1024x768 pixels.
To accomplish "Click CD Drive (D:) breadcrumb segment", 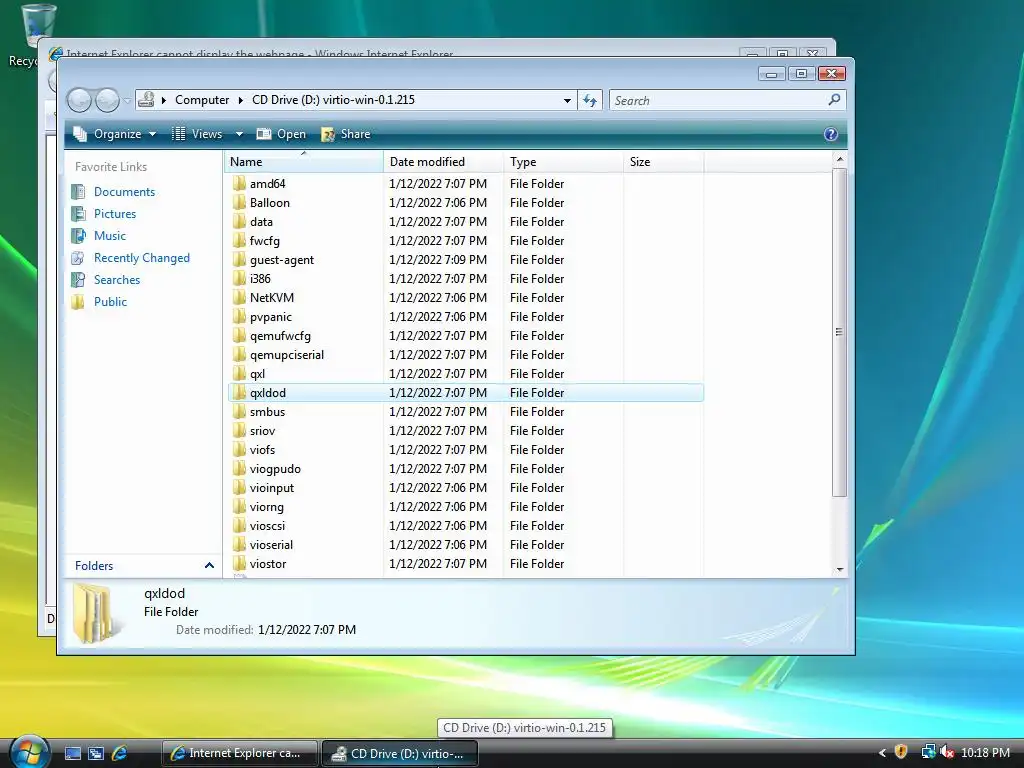I will pyautogui.click(x=333, y=100).
